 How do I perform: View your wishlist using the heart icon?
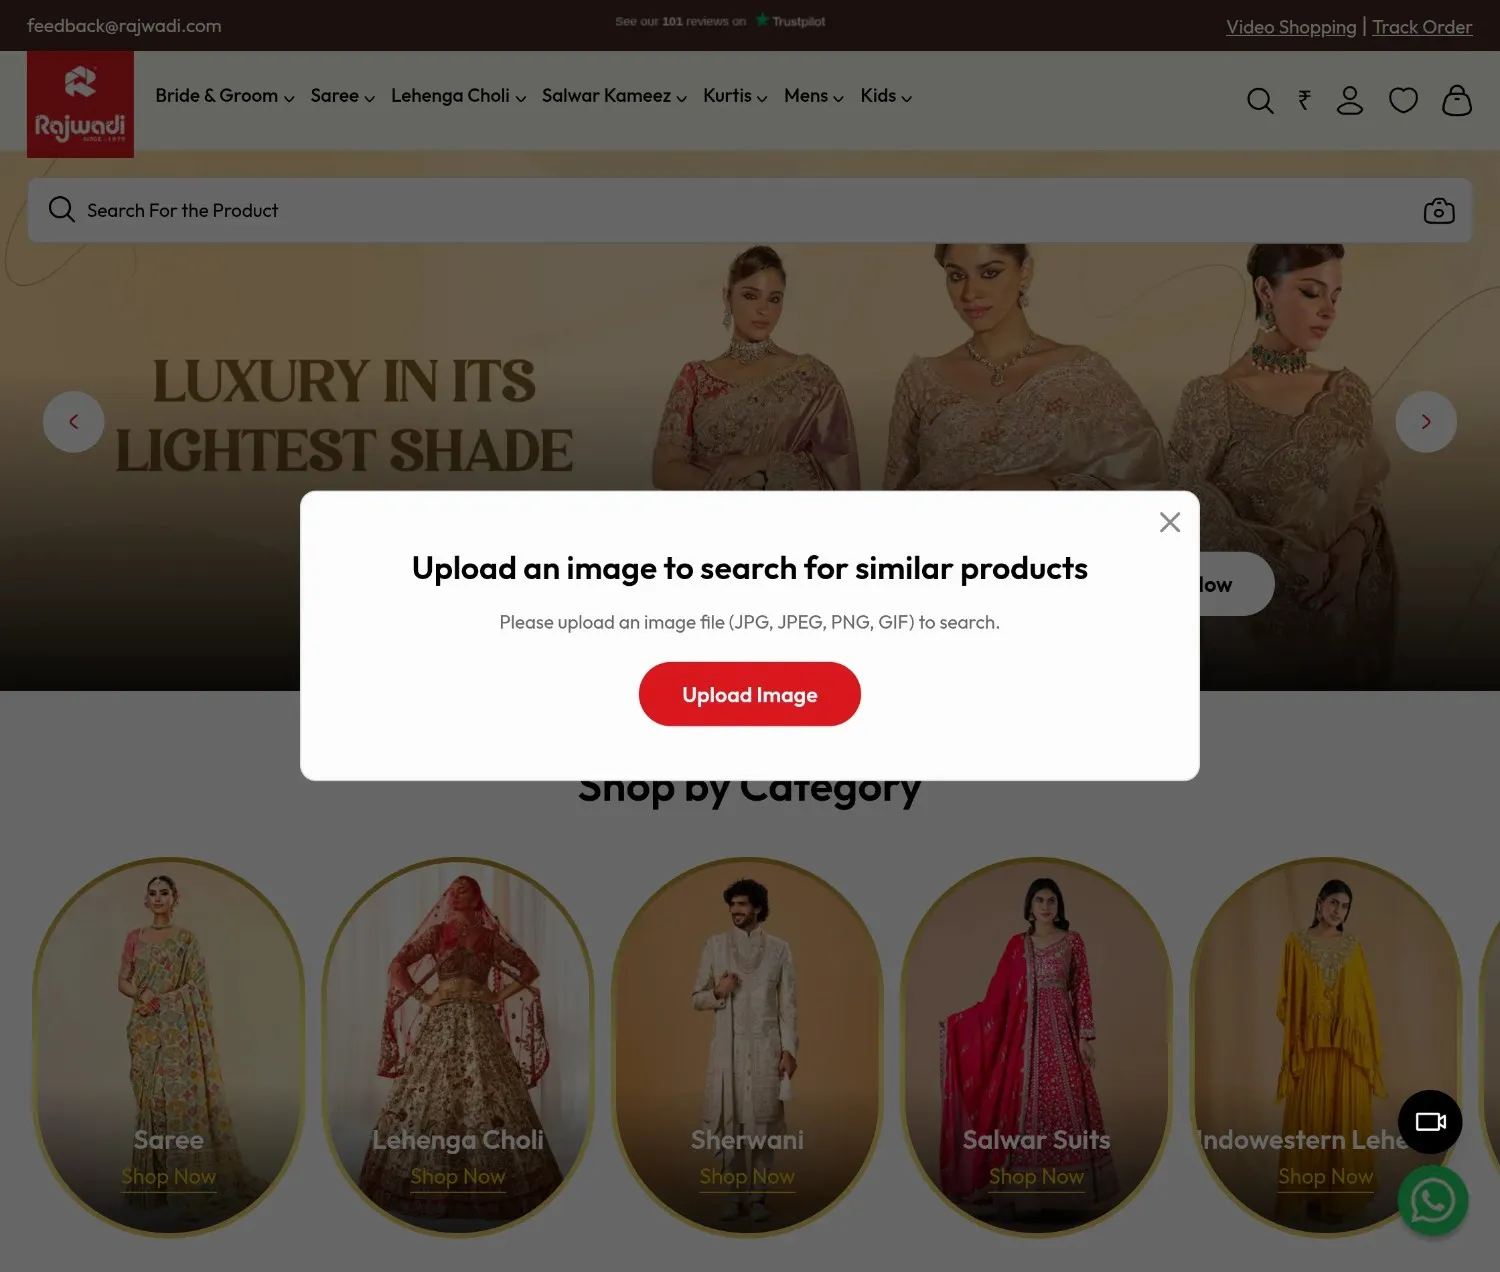(x=1403, y=101)
